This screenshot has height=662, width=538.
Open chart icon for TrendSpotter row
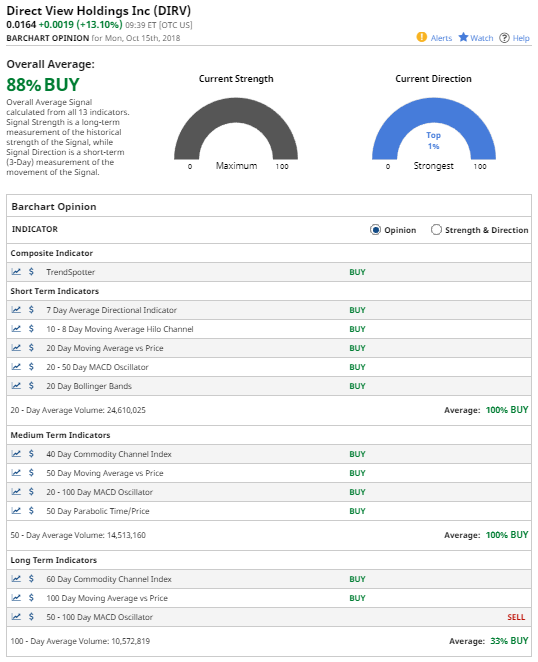16,271
